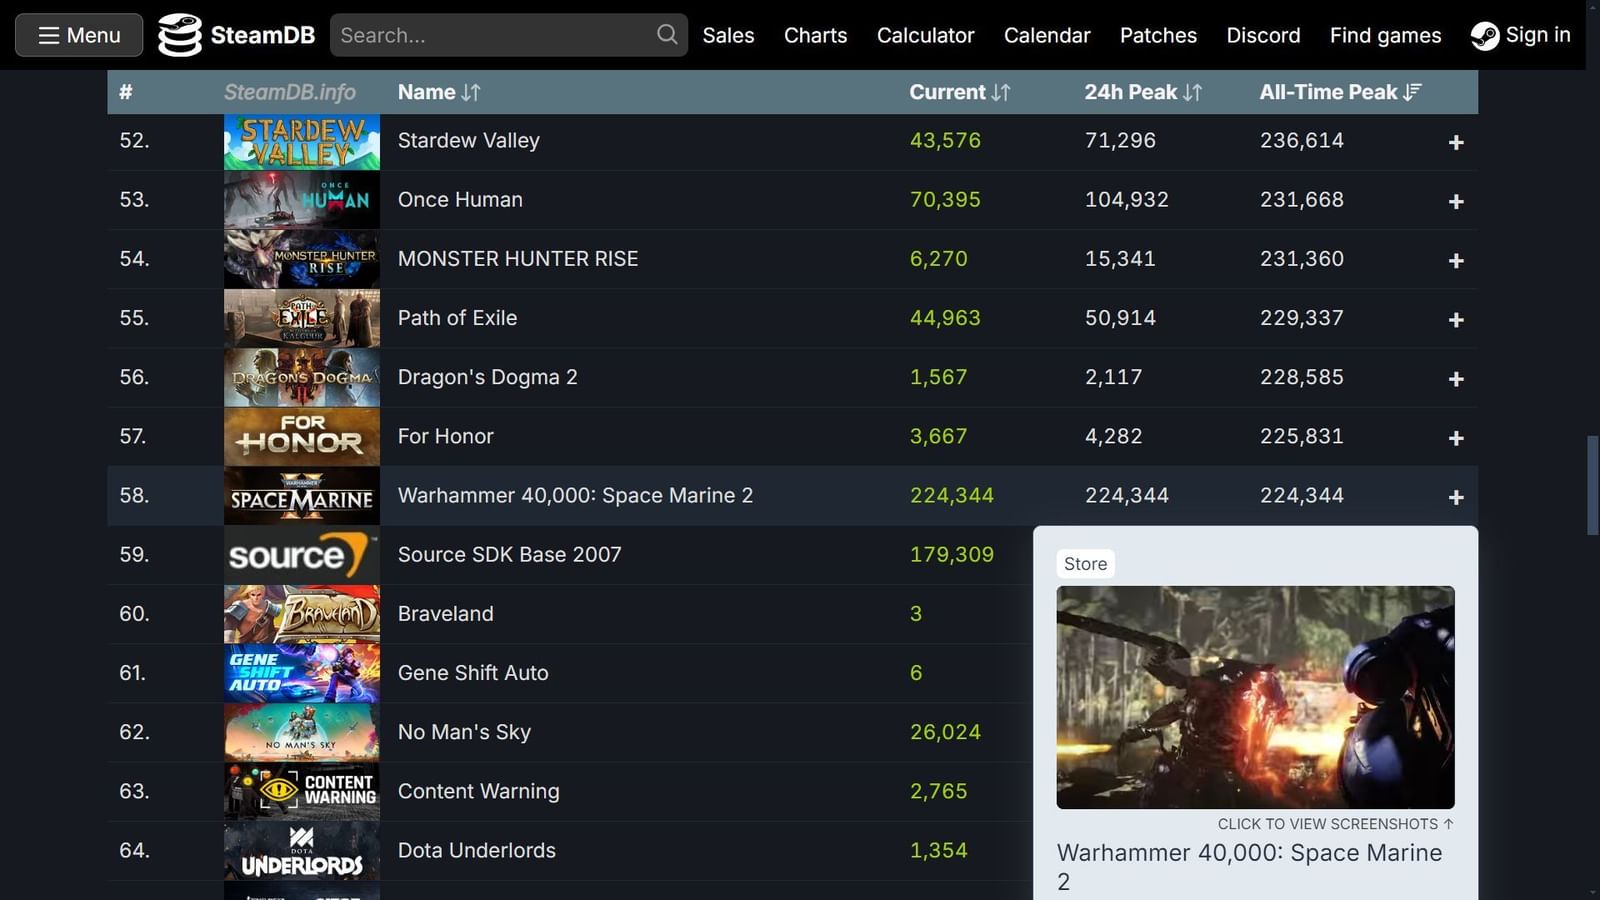Click the plus icon beside Stardew Valley
Viewport: 1600px width, 900px height.
[x=1456, y=142]
